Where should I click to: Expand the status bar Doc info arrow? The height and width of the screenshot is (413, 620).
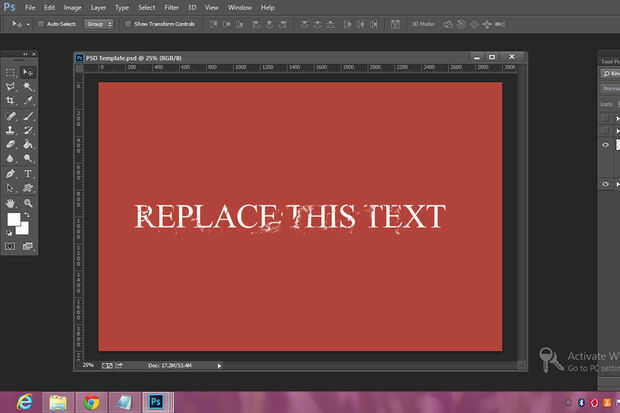pyautogui.click(x=218, y=365)
